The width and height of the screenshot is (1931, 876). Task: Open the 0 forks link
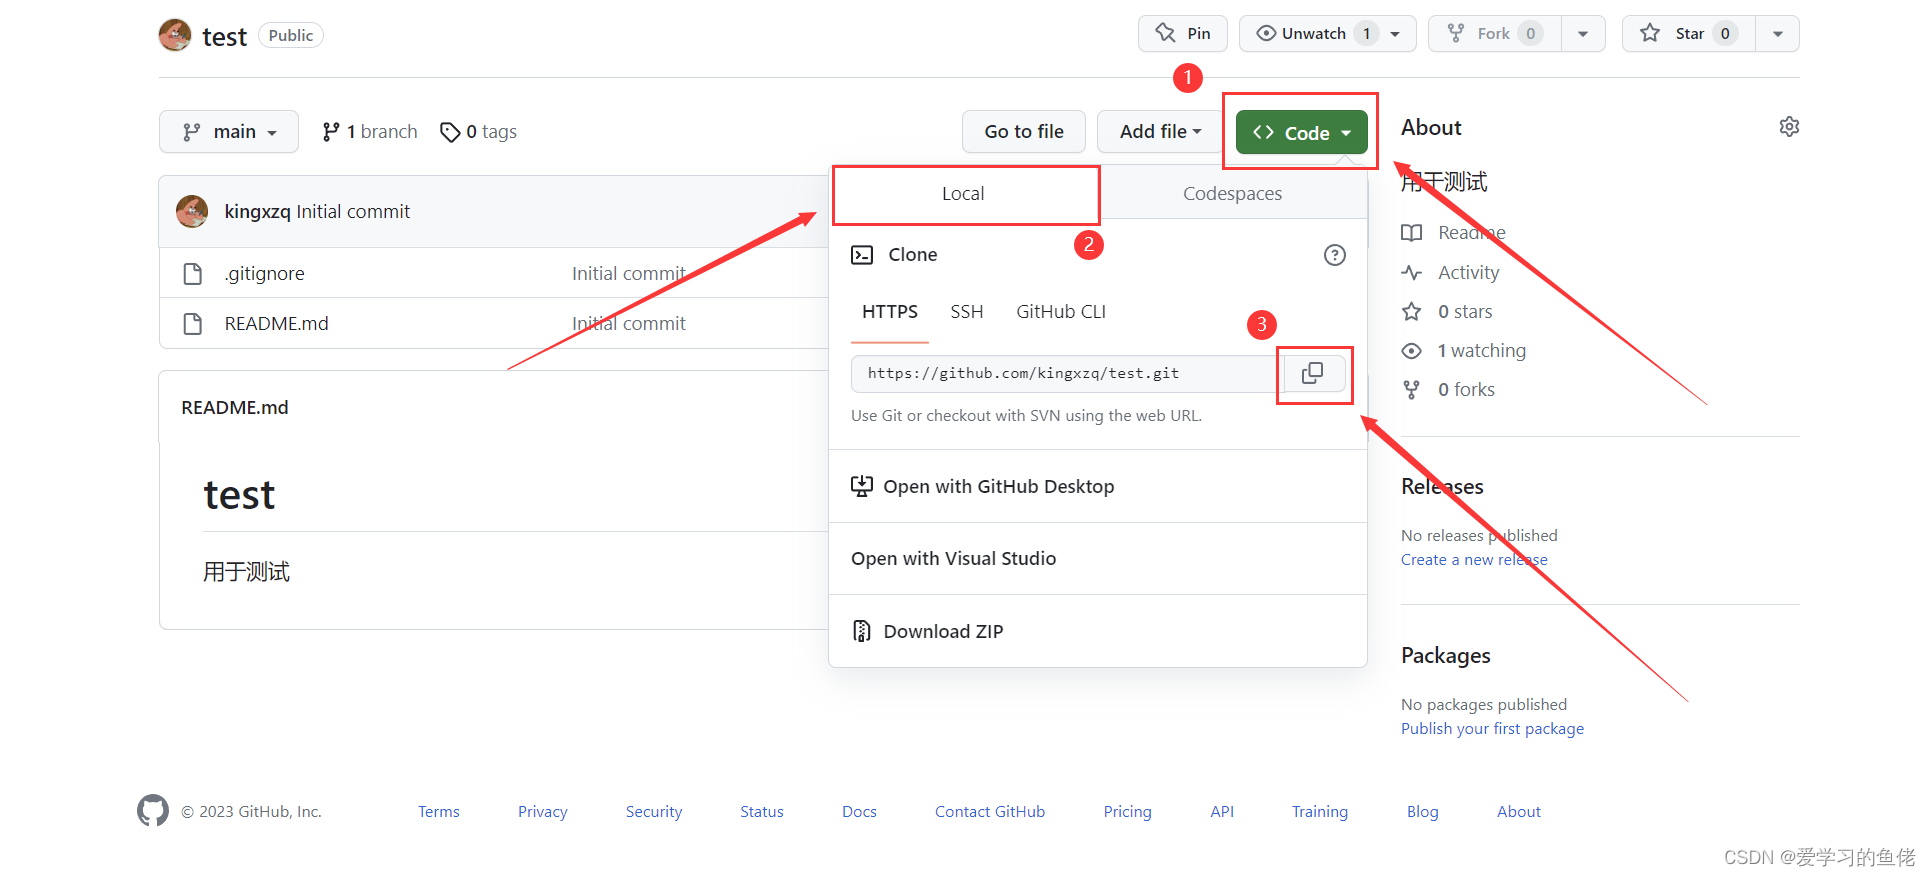pyautogui.click(x=1466, y=390)
